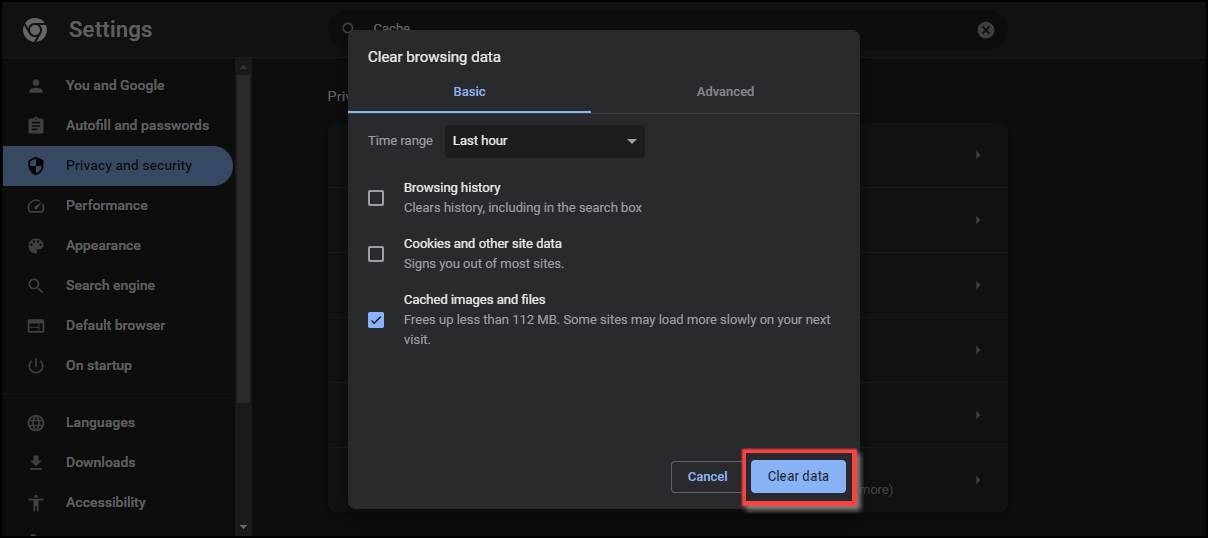
Task: Select the Appearance palette icon
Action: click(36, 246)
